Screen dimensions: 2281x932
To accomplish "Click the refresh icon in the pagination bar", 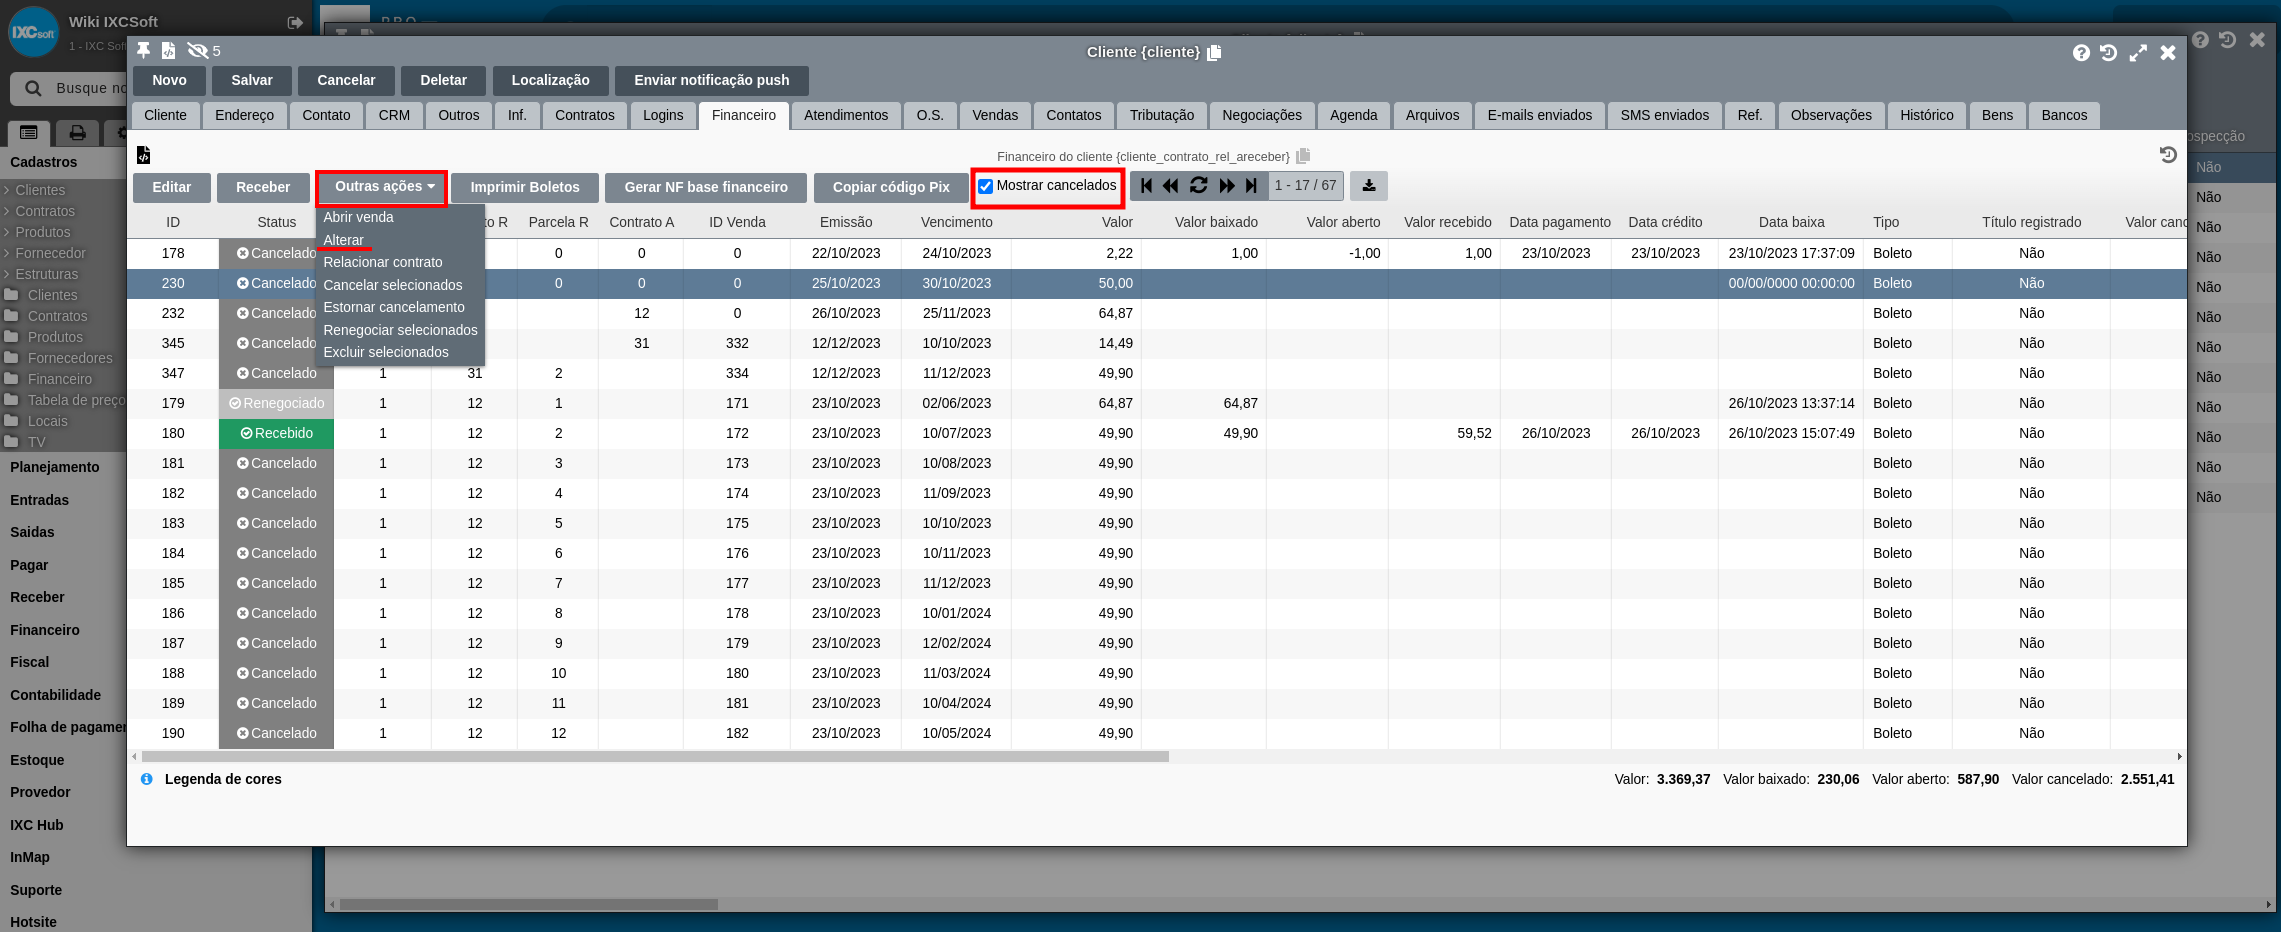I will 1198,185.
